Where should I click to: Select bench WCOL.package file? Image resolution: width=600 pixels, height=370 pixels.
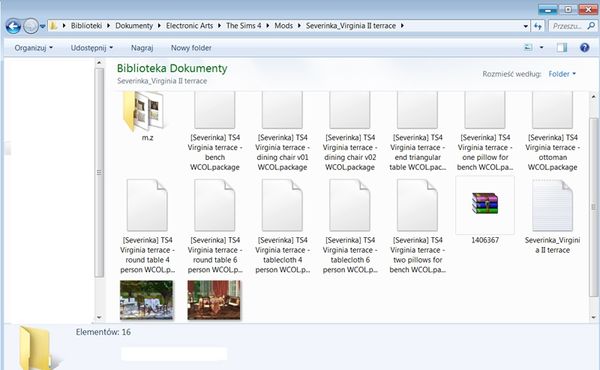[215, 131]
